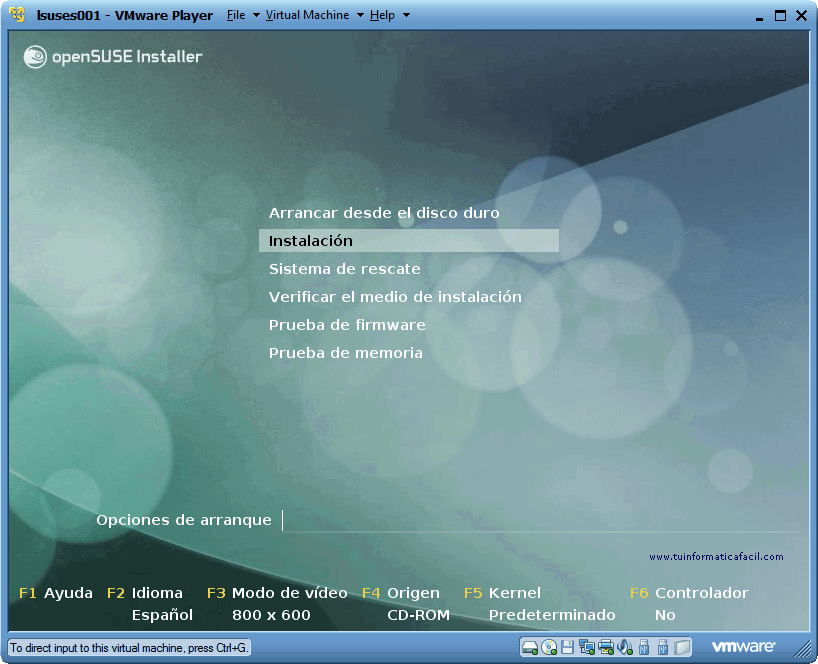The height and width of the screenshot is (664, 818).
Task: Expand the Virtual Machine dropdown arrow
Action: pos(360,15)
